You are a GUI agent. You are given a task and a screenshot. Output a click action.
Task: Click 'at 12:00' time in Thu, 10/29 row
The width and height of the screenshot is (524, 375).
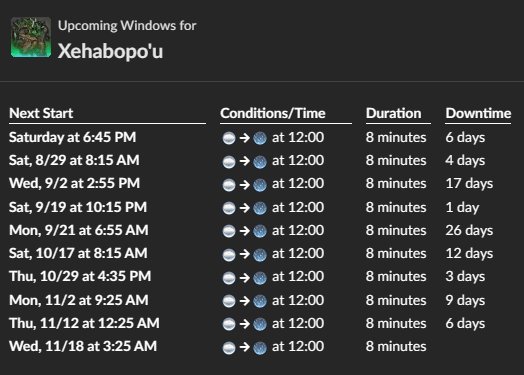(x=298, y=276)
